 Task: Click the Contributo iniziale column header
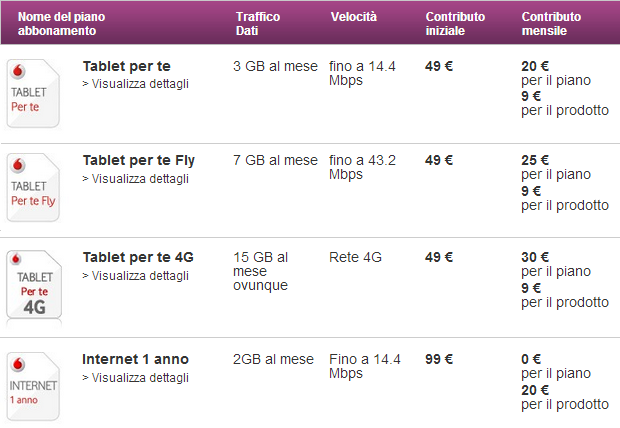click(x=455, y=23)
